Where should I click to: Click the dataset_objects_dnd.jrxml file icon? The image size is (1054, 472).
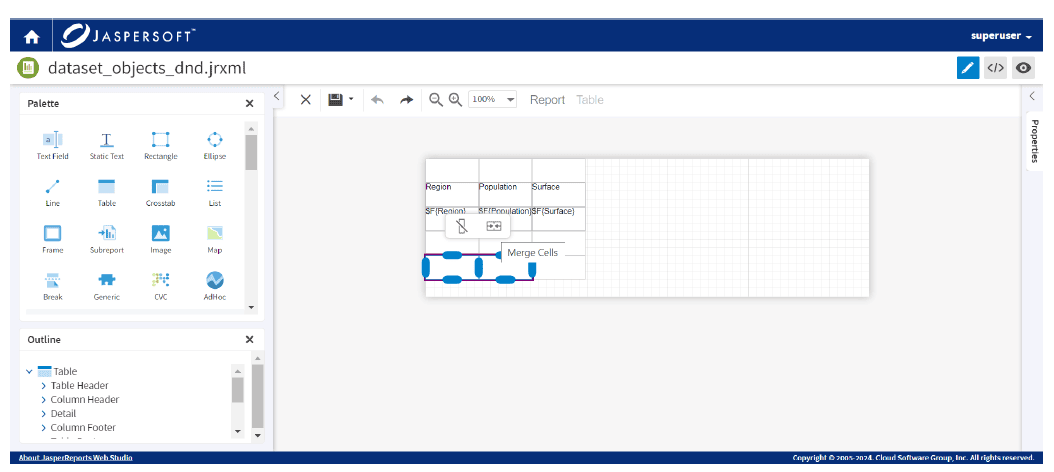[x=28, y=68]
